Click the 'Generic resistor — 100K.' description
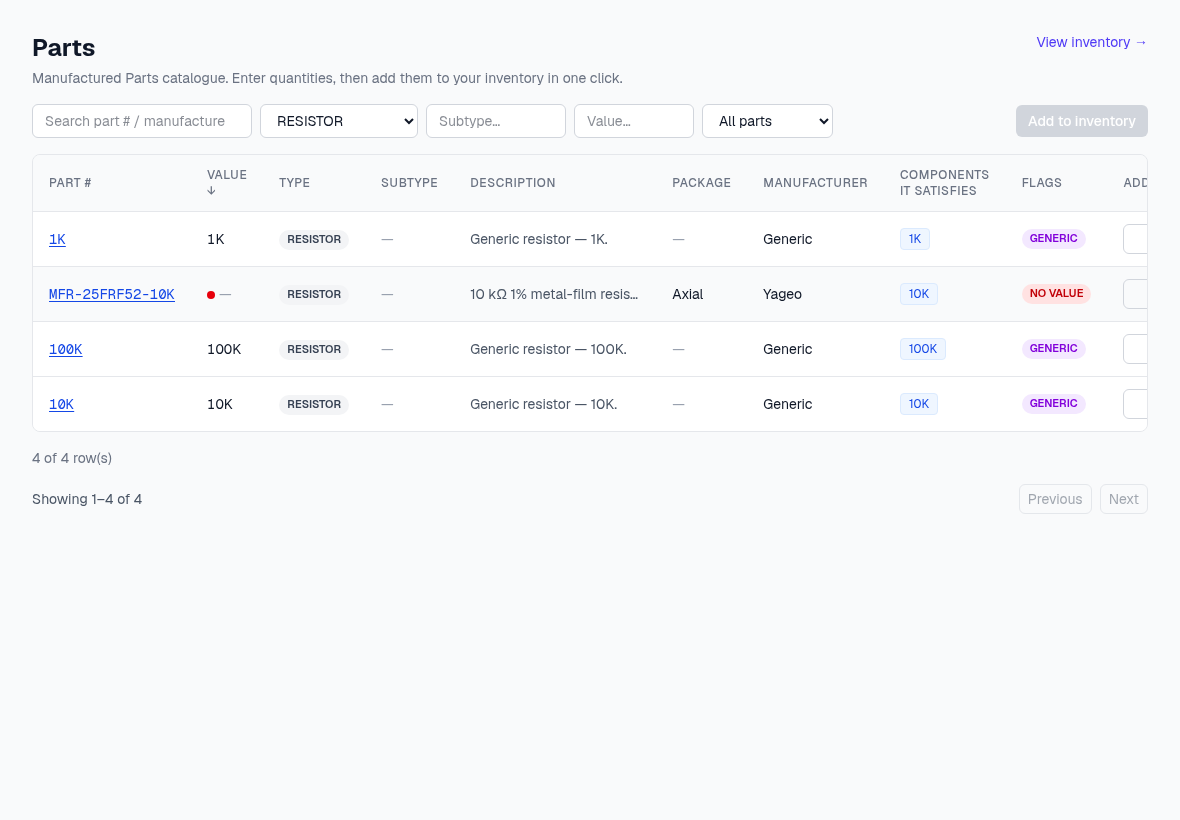This screenshot has width=1180, height=820. pos(548,349)
